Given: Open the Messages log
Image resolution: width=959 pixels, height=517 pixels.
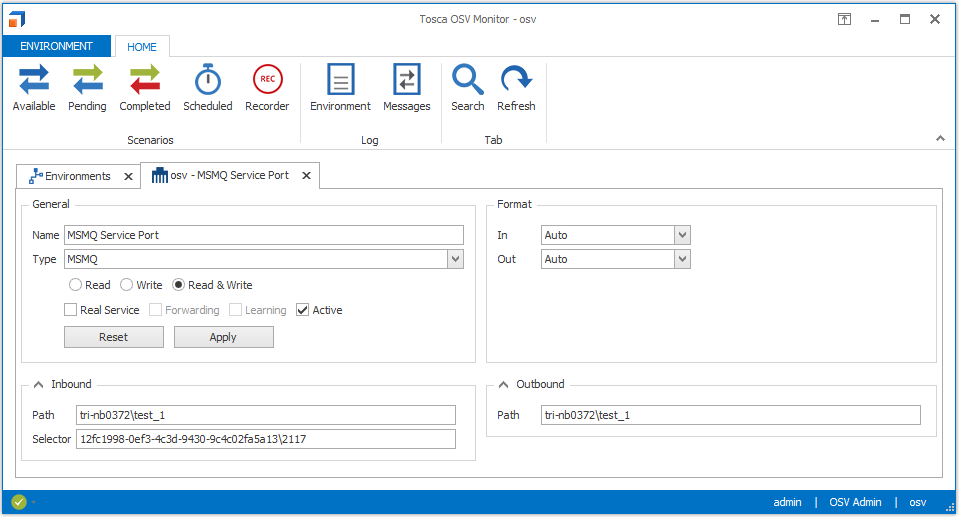Looking at the screenshot, I should (x=407, y=88).
